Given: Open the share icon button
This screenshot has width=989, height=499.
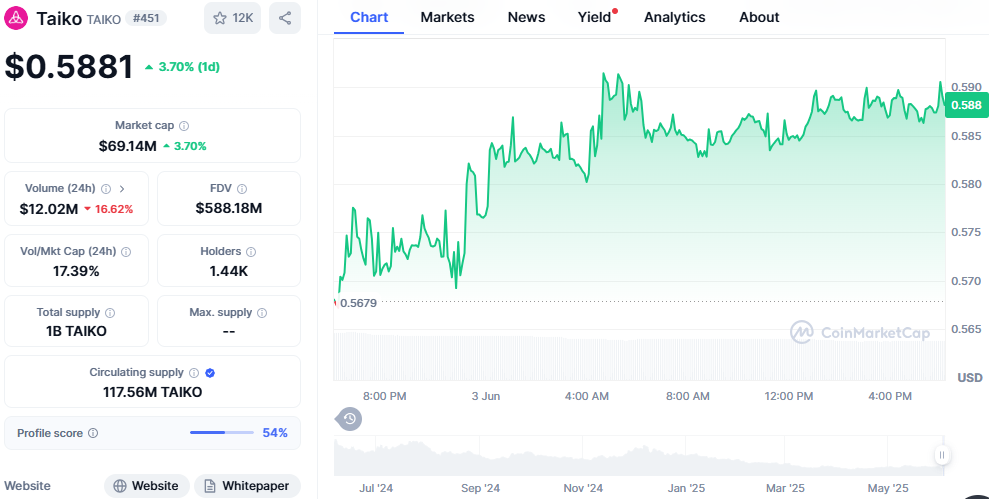Looking at the screenshot, I should pos(285,18).
